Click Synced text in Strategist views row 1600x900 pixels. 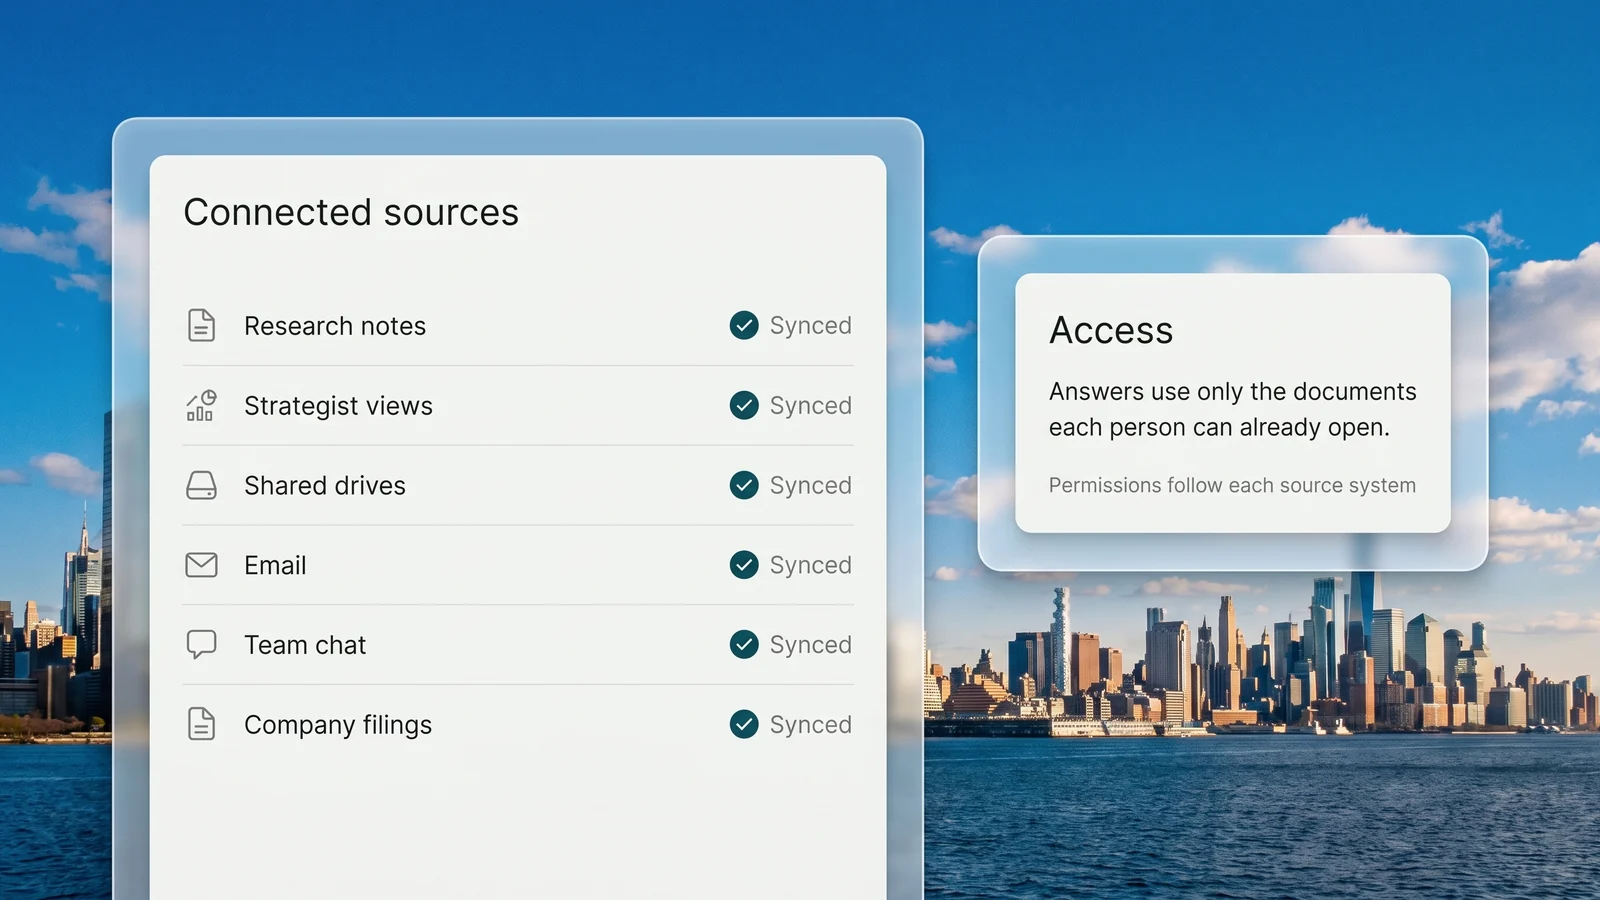[811, 406]
